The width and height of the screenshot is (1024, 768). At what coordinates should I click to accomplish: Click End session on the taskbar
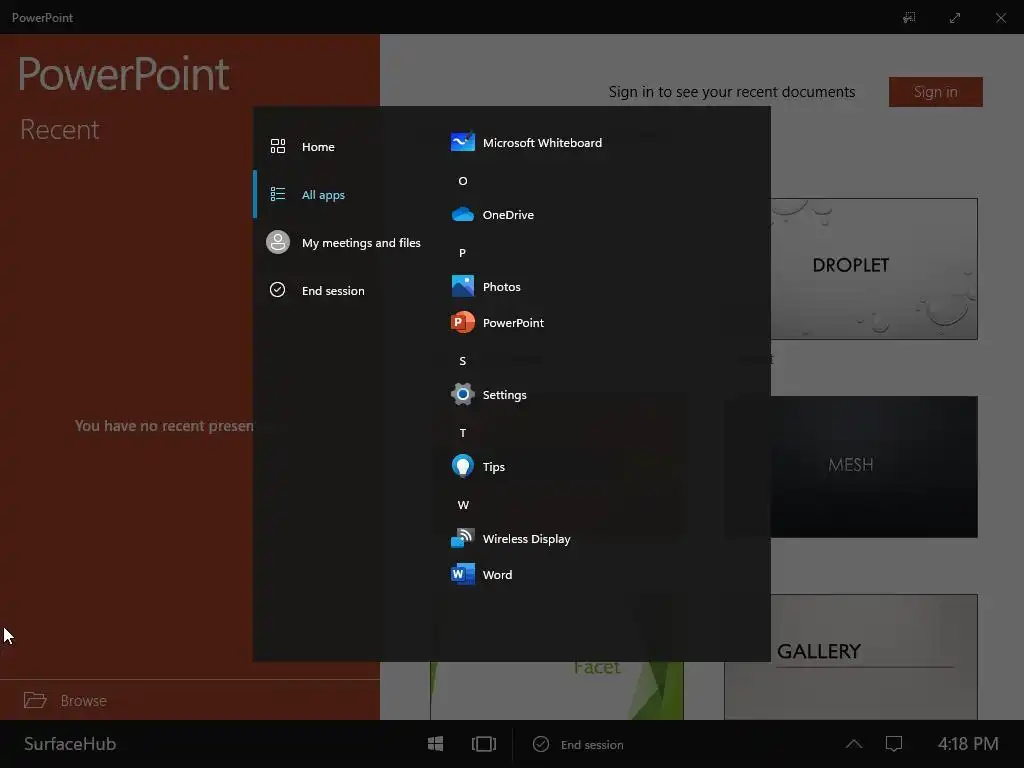[x=578, y=744]
